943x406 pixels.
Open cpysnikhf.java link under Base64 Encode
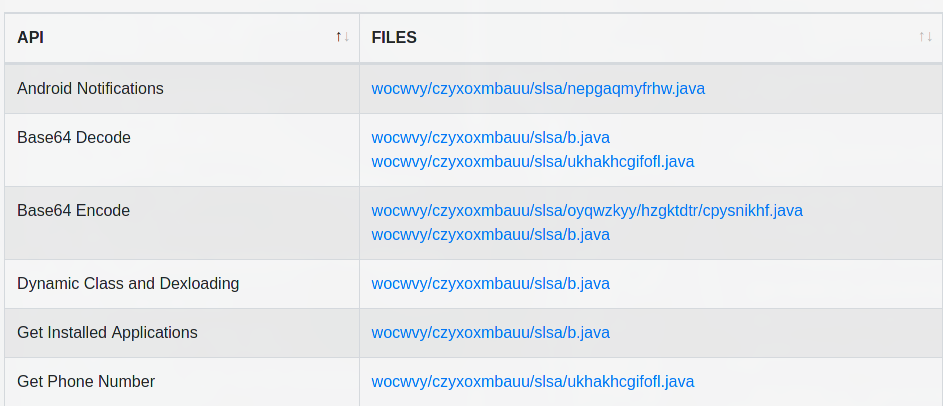587,211
